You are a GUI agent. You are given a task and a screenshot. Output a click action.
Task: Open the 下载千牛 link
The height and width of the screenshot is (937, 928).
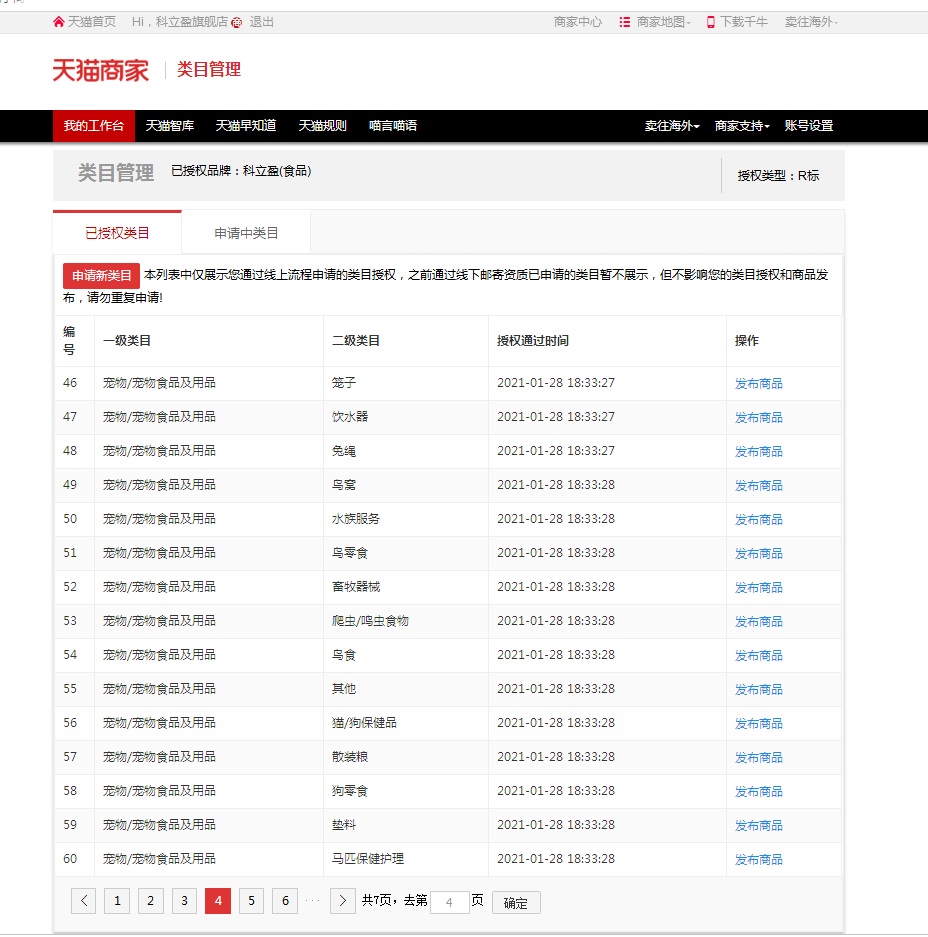744,22
